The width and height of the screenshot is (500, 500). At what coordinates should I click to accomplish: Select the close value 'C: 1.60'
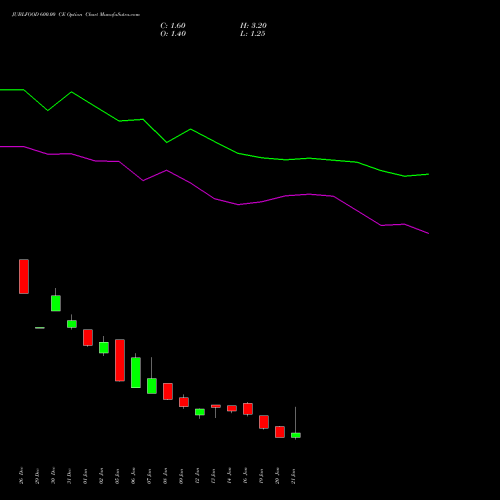173,26
